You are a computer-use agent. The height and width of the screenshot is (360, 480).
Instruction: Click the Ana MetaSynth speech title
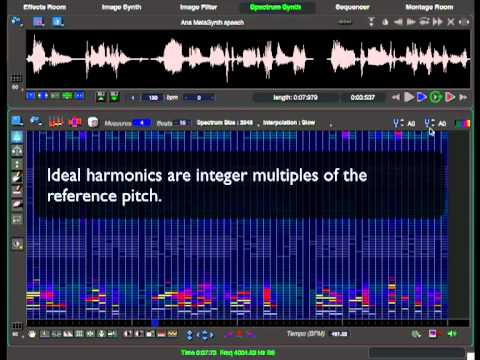(212, 23)
